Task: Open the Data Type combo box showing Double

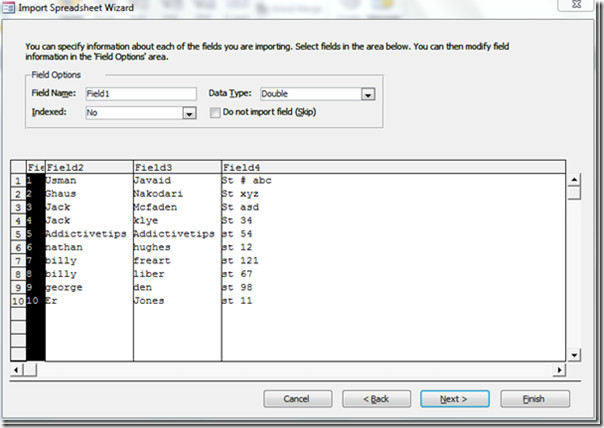Action: pyautogui.click(x=318, y=94)
